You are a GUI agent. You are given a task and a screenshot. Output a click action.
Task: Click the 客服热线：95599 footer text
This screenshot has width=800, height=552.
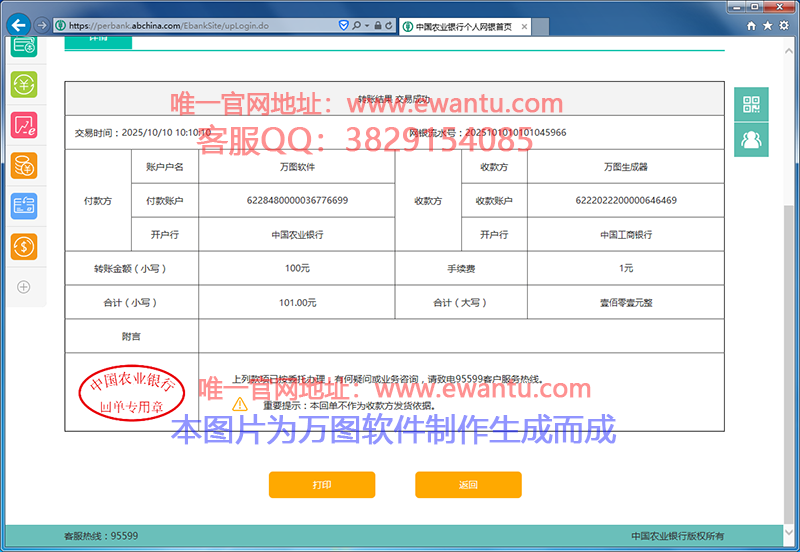[101, 536]
